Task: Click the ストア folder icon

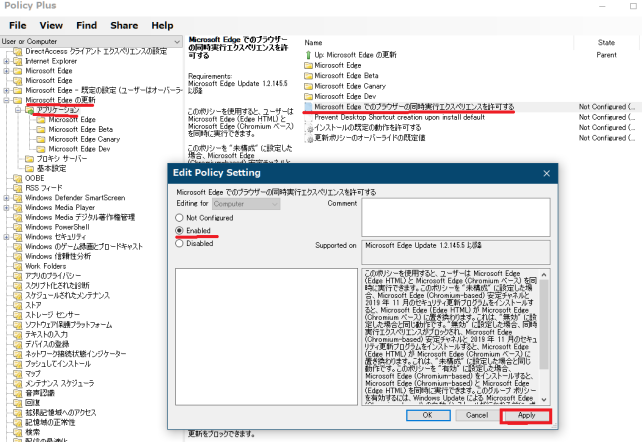Action: [18, 306]
